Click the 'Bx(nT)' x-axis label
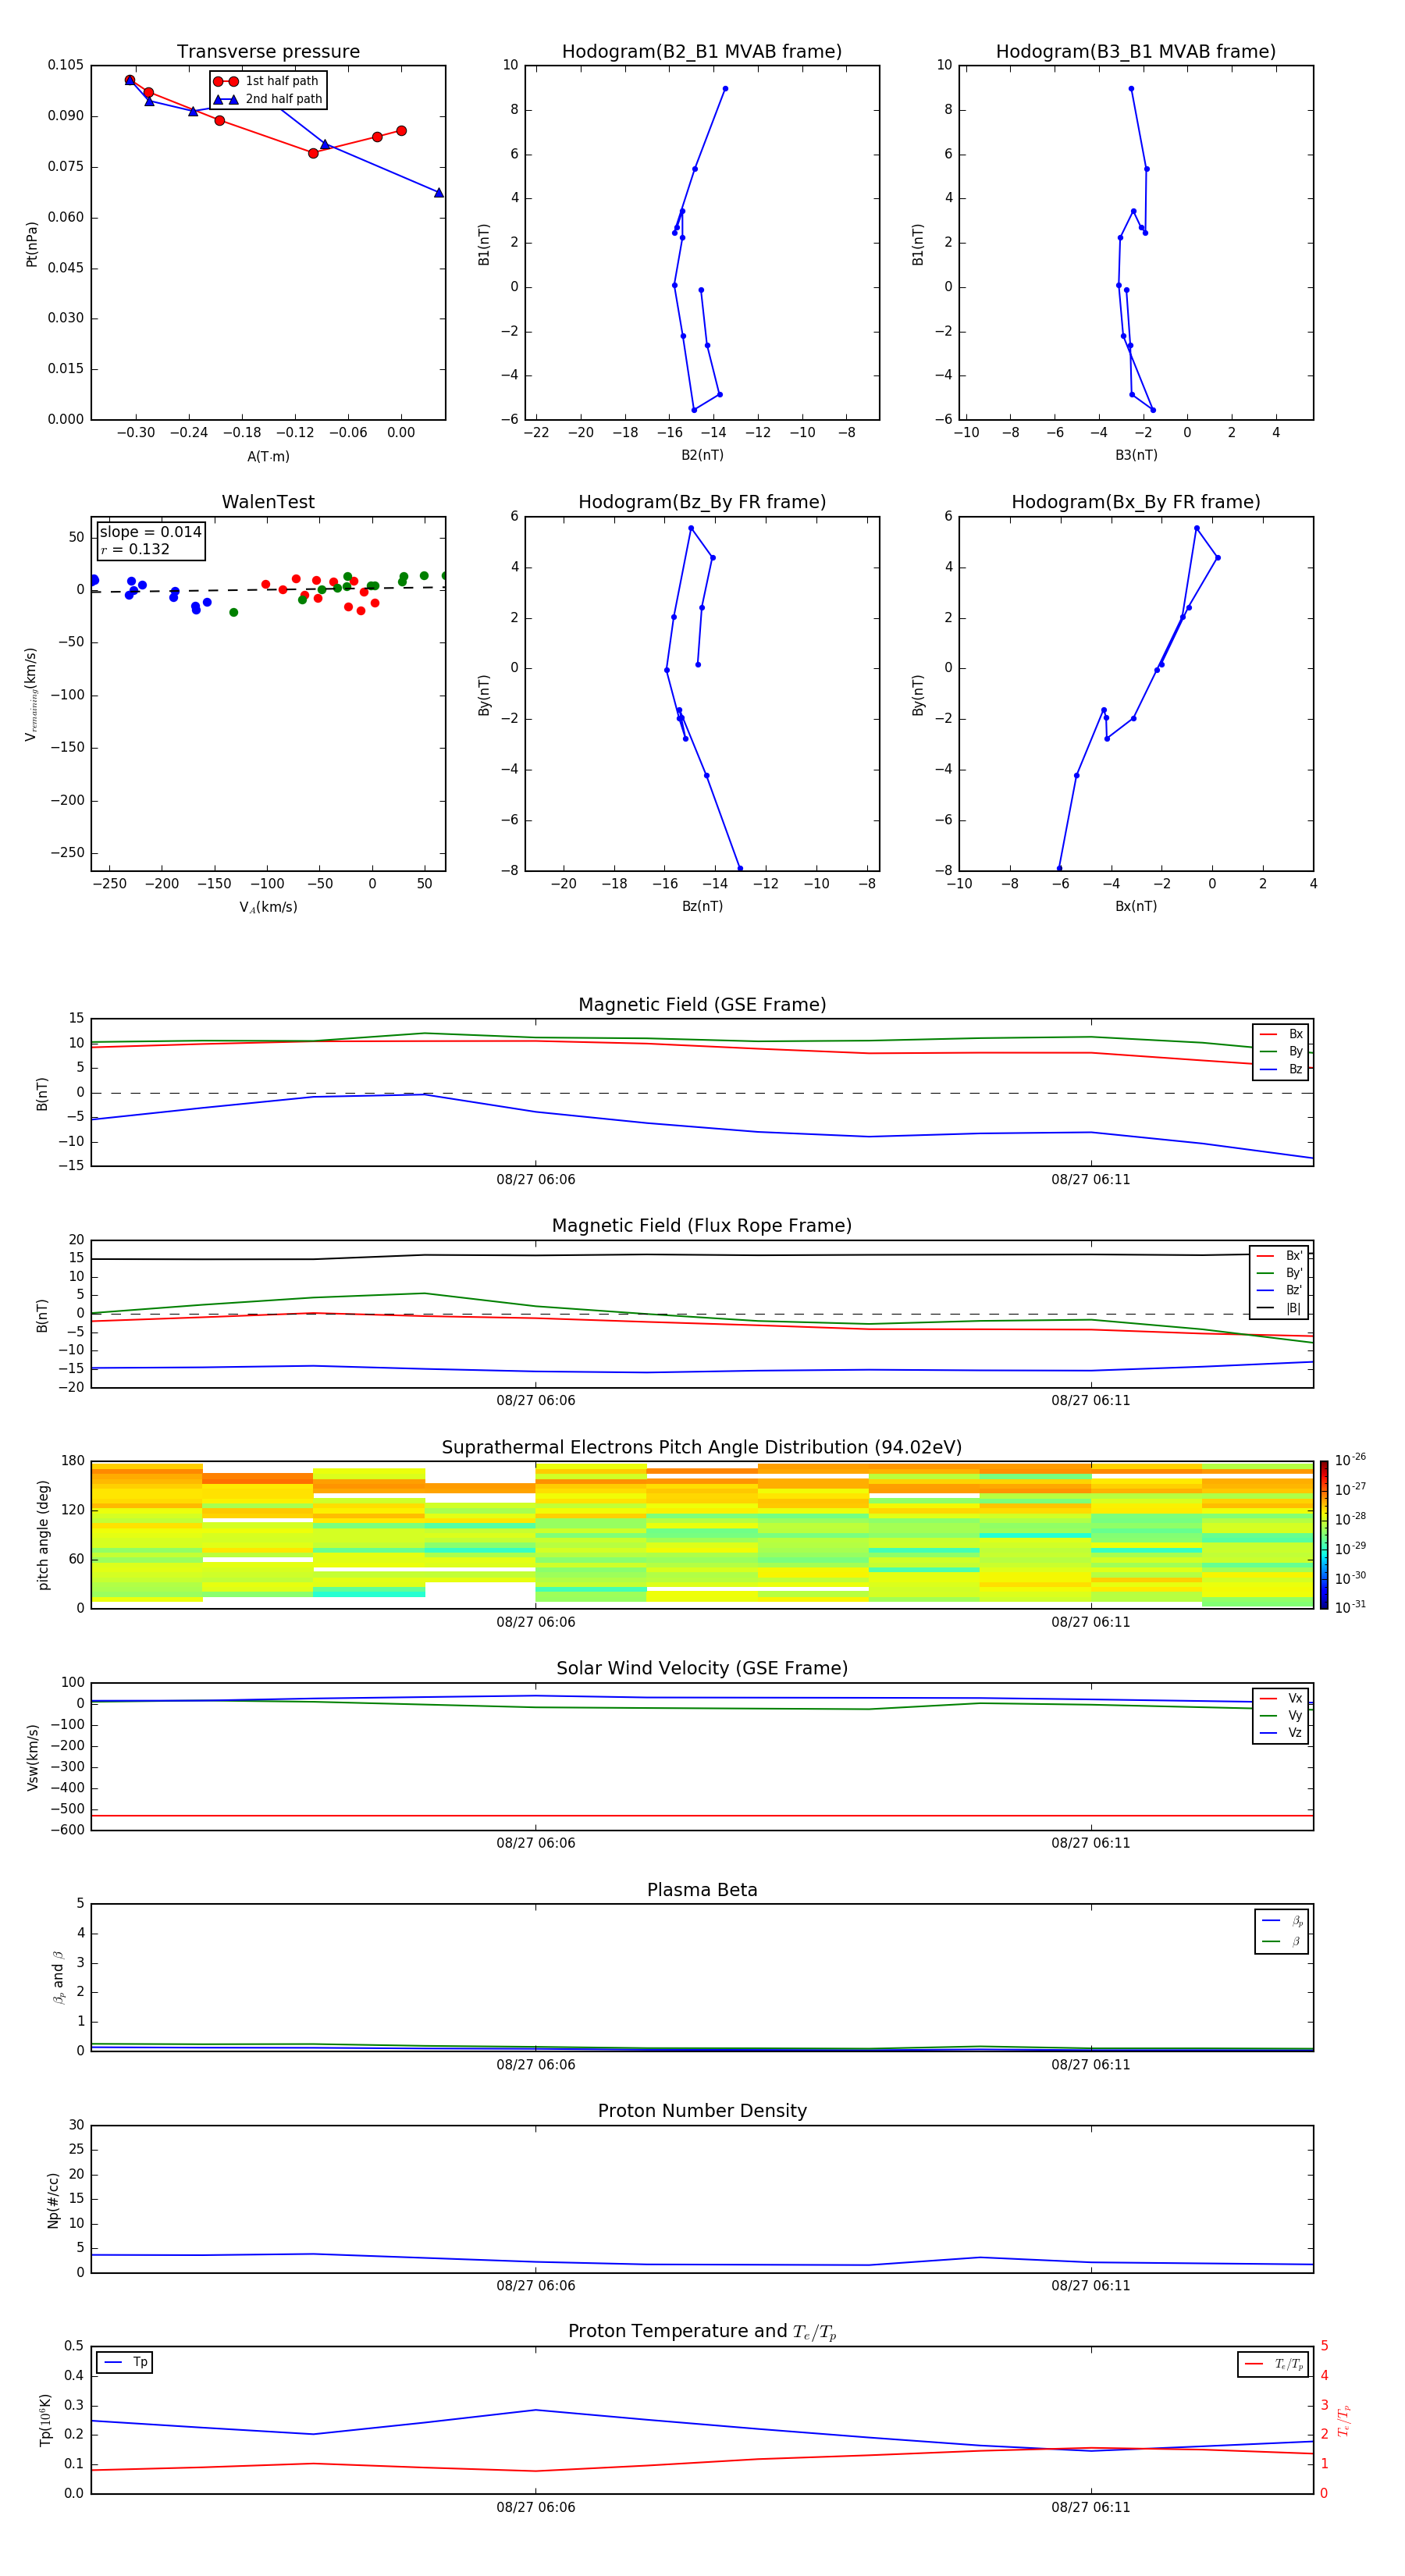This screenshot has width=1405, height=2576. pyautogui.click(x=1136, y=906)
